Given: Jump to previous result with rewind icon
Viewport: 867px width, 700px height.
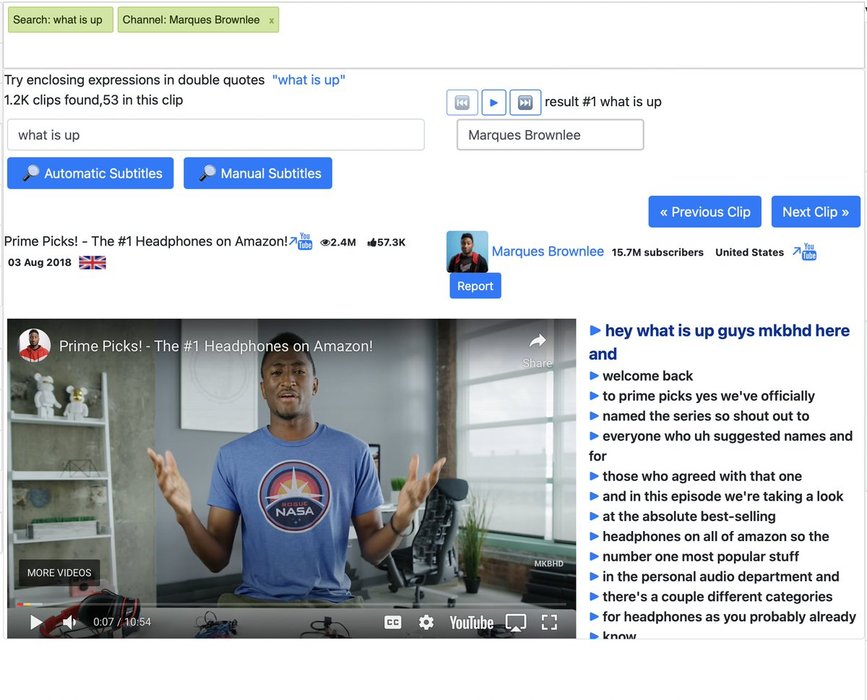Looking at the screenshot, I should 462,102.
